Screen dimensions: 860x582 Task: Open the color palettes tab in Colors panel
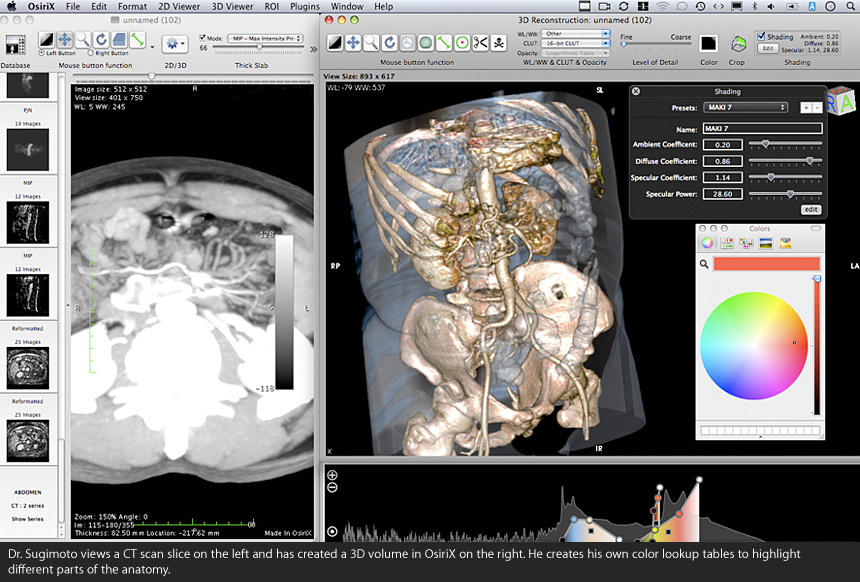click(746, 243)
